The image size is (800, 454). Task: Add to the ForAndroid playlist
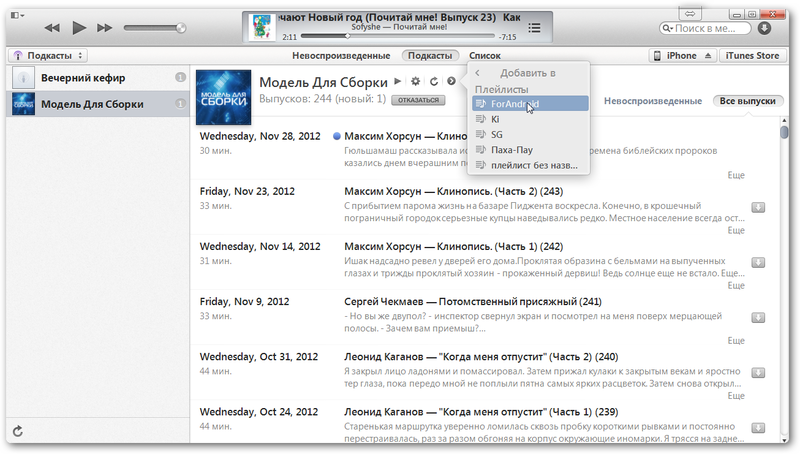click(x=530, y=104)
